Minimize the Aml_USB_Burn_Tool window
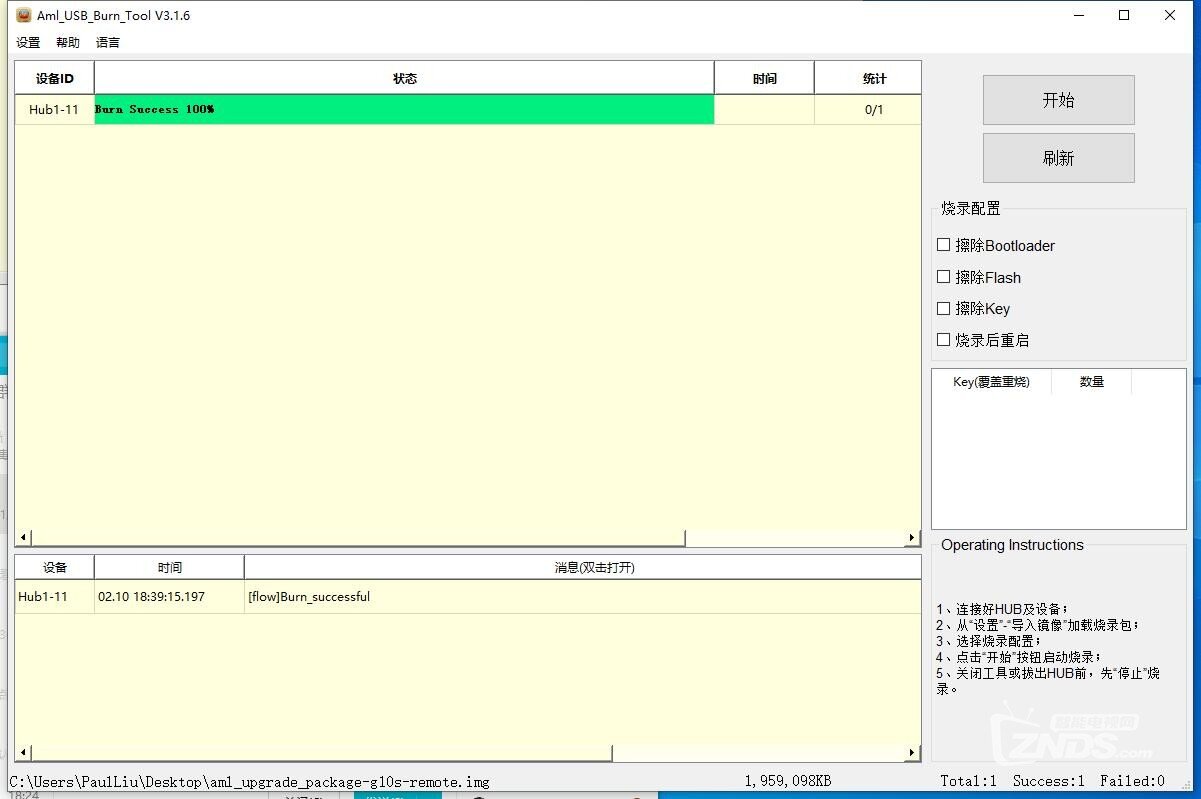Screen dimensions: 1201x799 1079,15
